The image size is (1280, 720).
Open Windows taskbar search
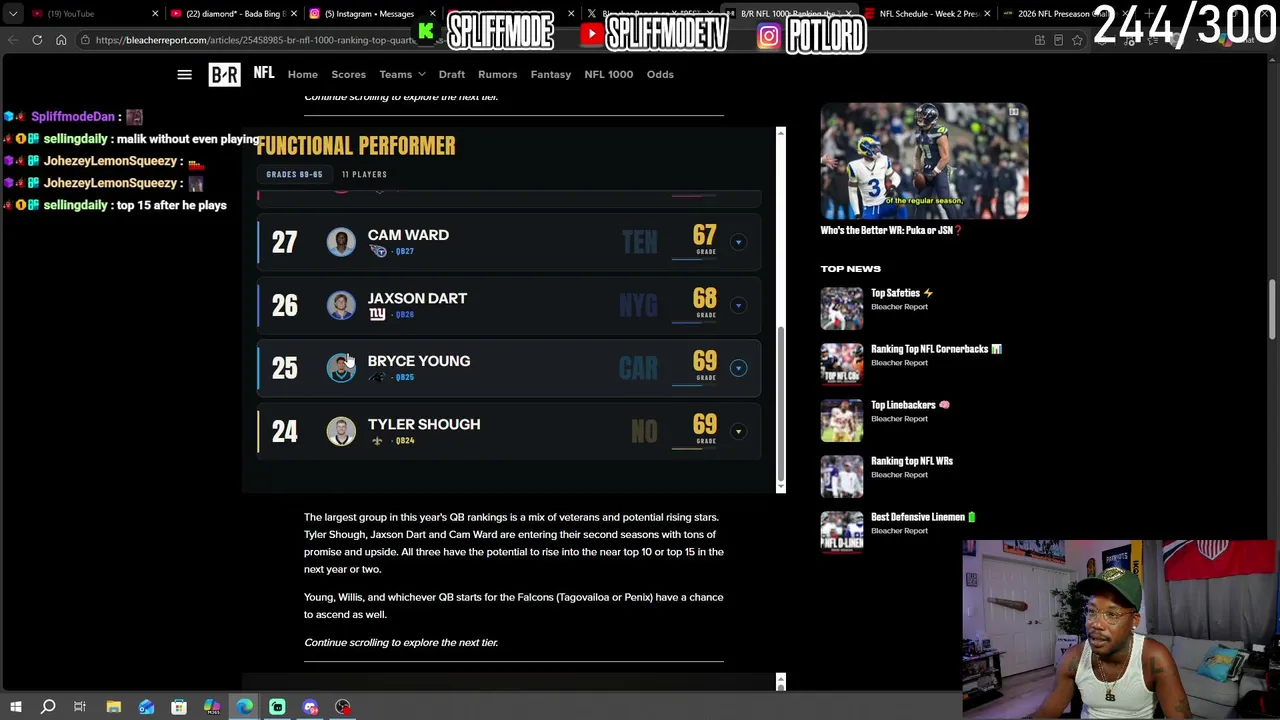[48, 707]
